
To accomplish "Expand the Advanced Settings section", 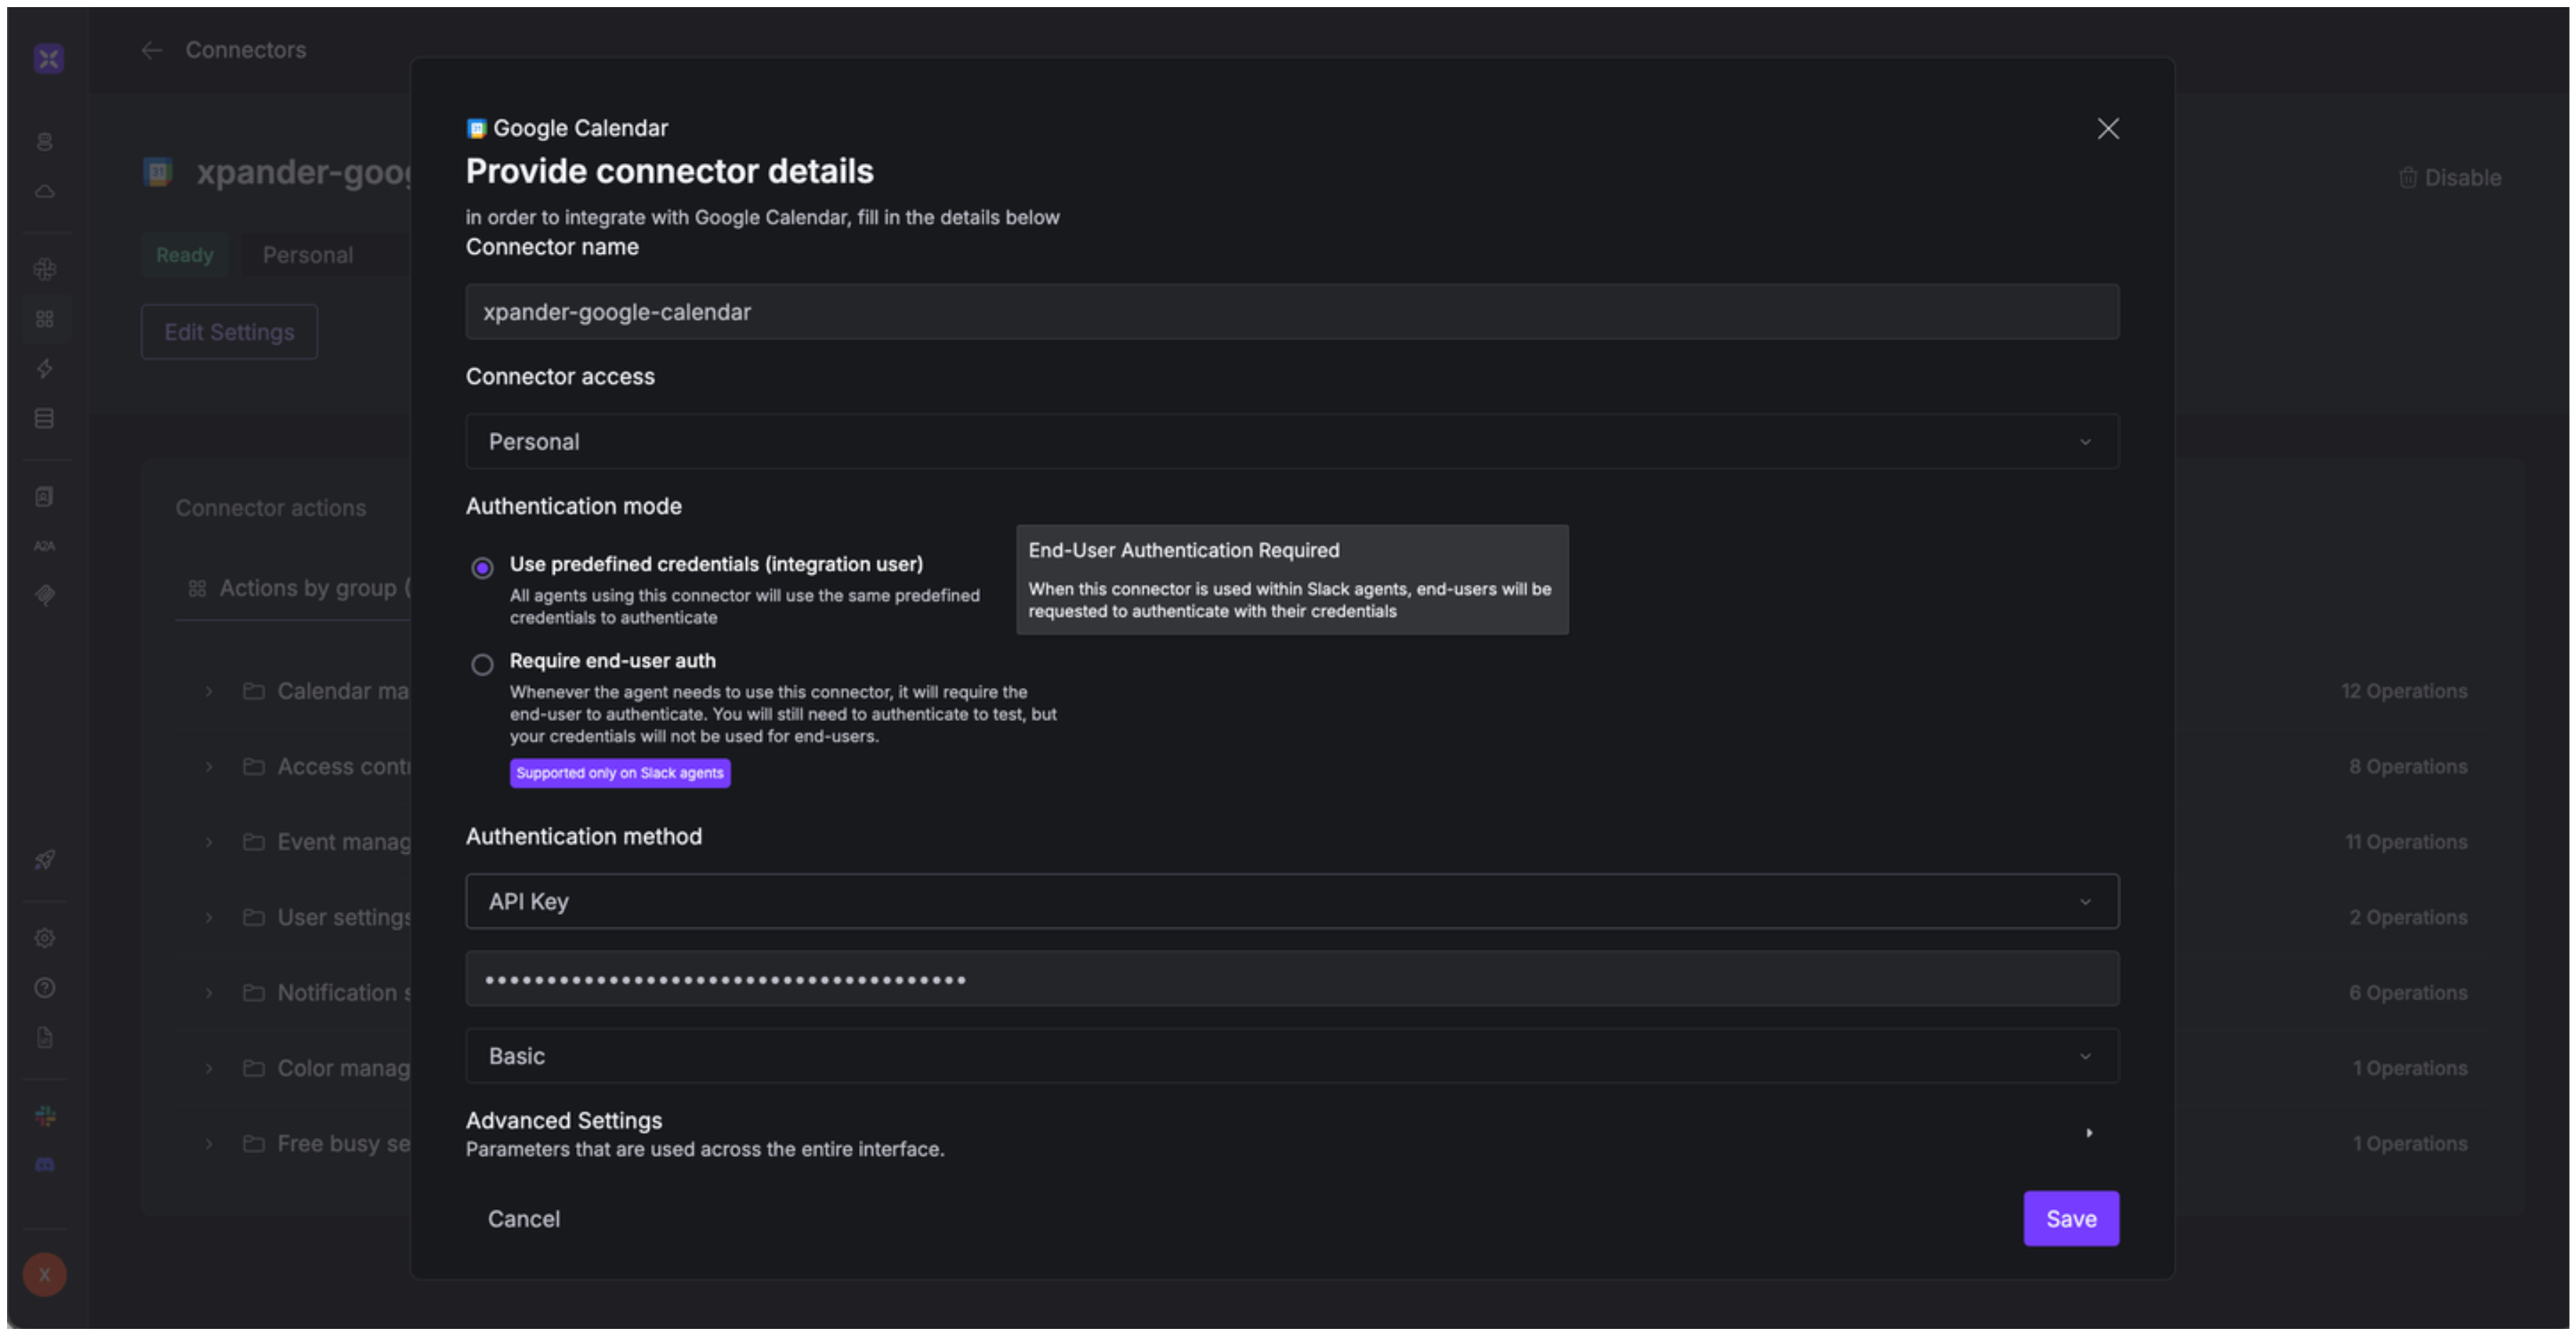I will (x=2088, y=1133).
